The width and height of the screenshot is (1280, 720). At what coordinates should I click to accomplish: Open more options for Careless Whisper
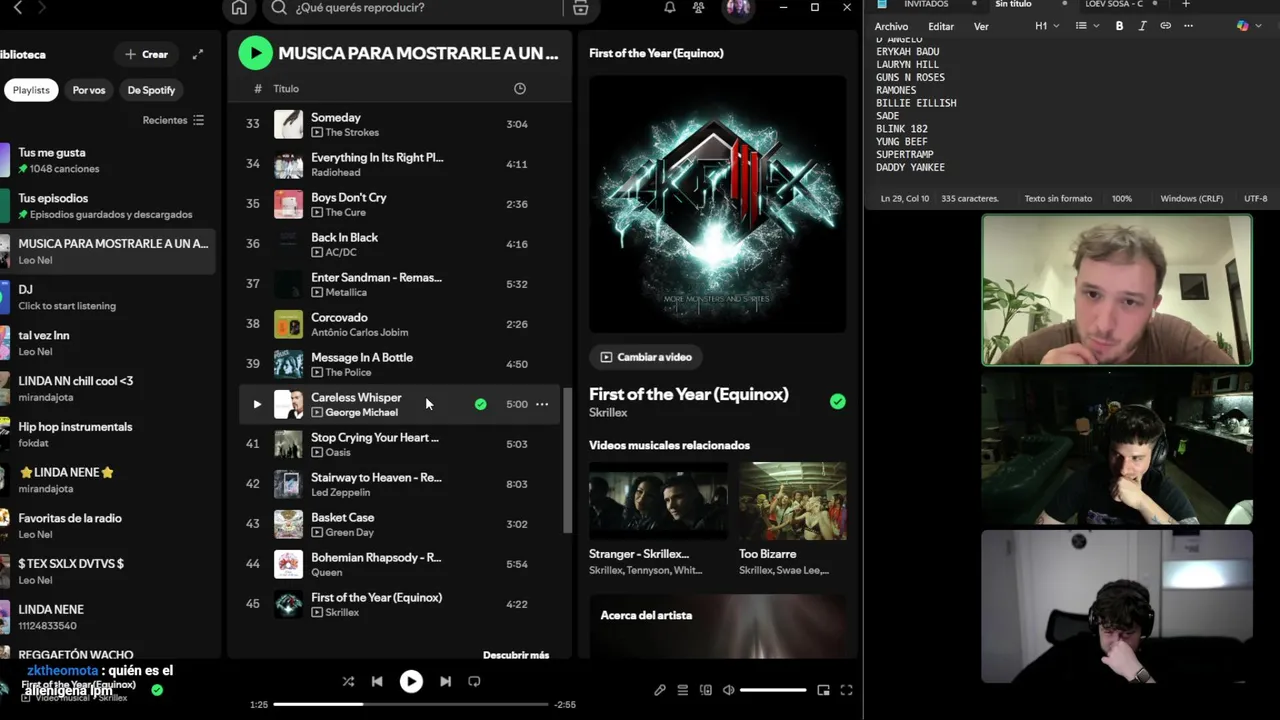click(x=542, y=404)
